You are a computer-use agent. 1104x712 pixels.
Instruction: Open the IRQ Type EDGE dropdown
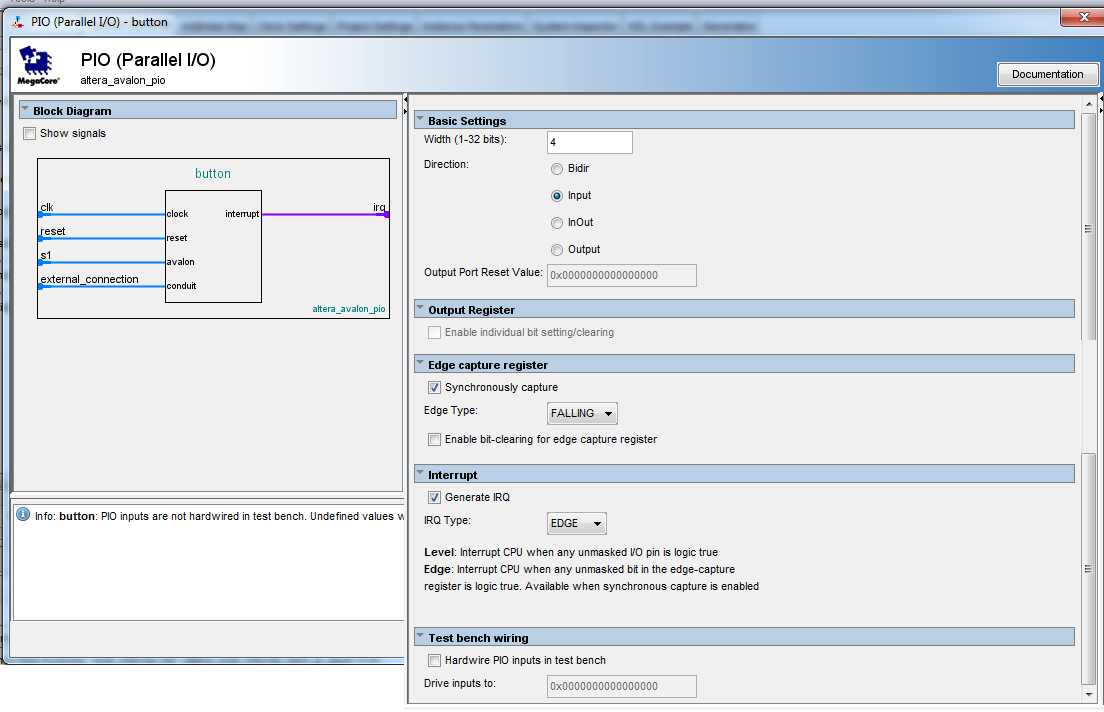click(576, 523)
